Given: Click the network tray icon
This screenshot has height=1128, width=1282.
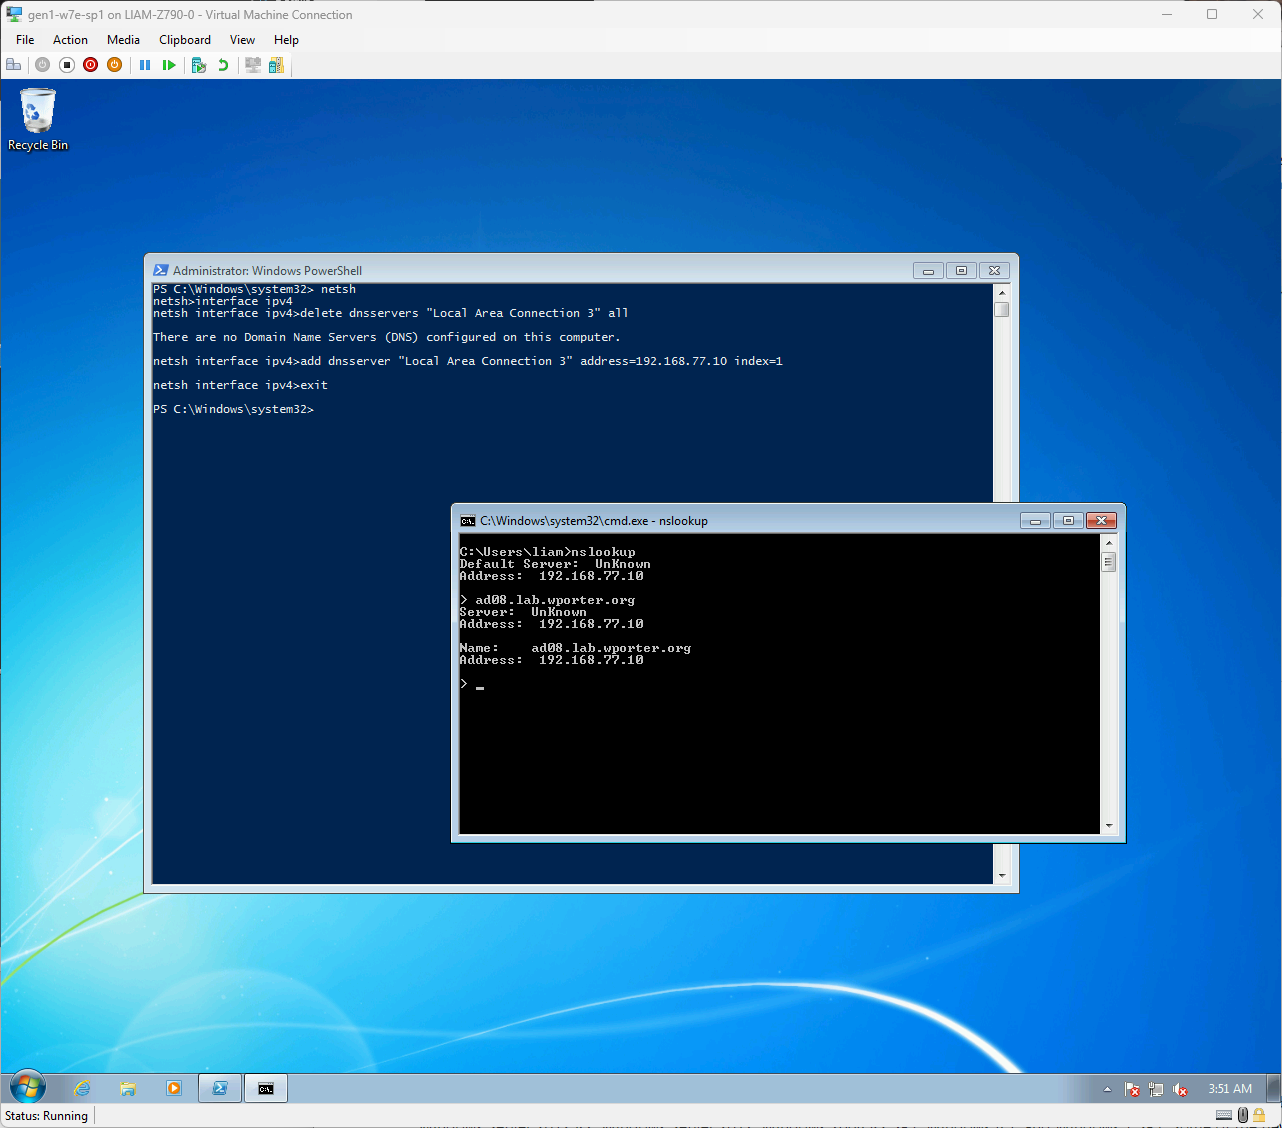Looking at the screenshot, I should point(1156,1089).
